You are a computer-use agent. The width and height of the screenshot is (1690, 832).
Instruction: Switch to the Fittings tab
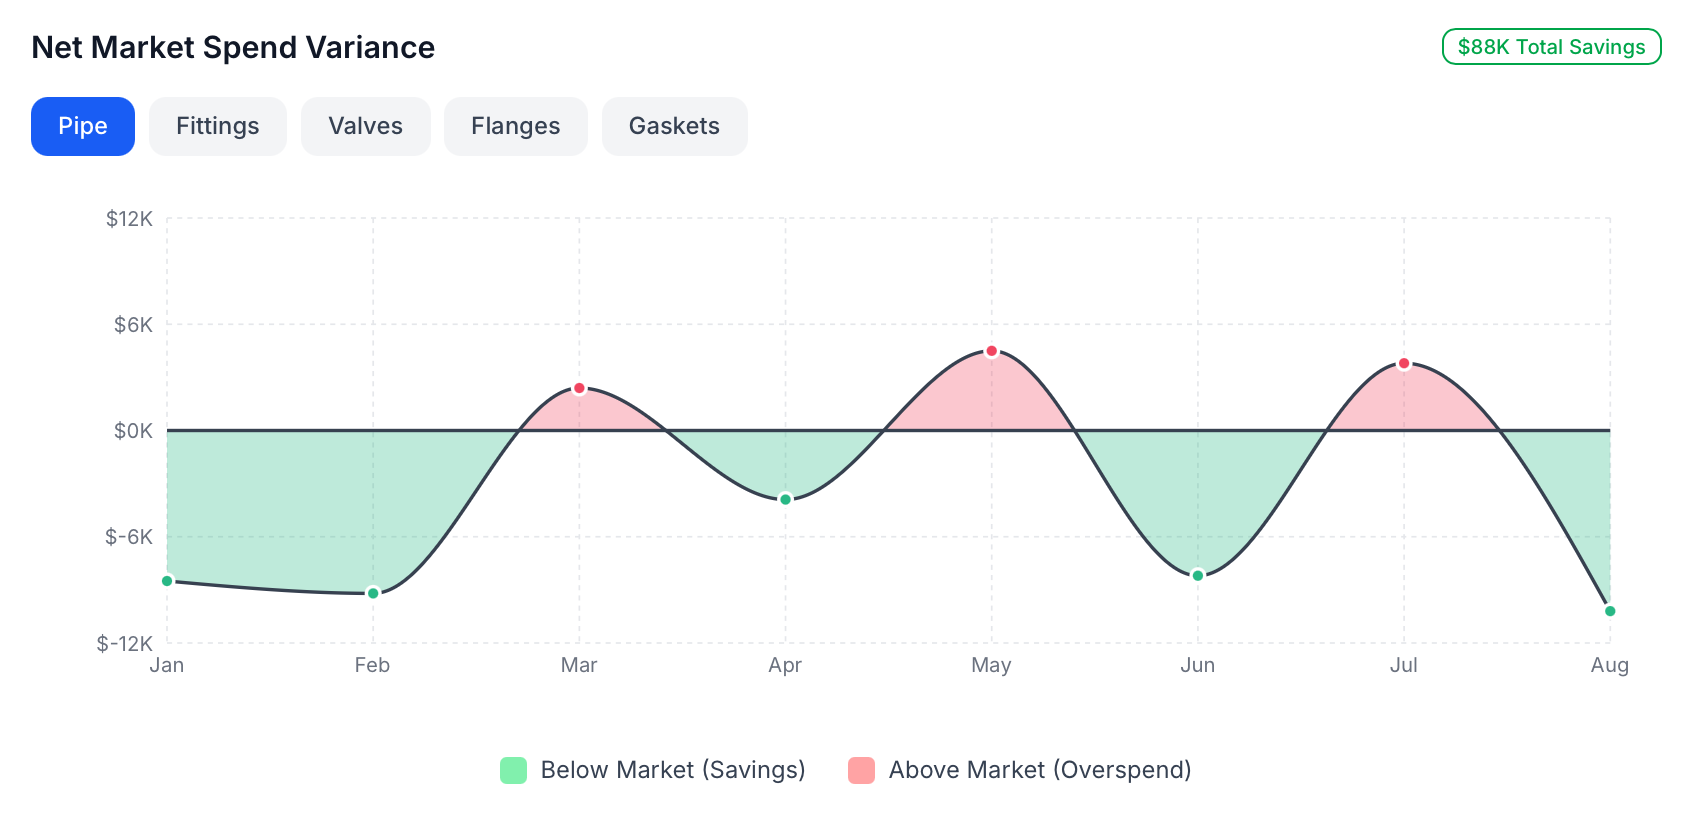point(217,126)
